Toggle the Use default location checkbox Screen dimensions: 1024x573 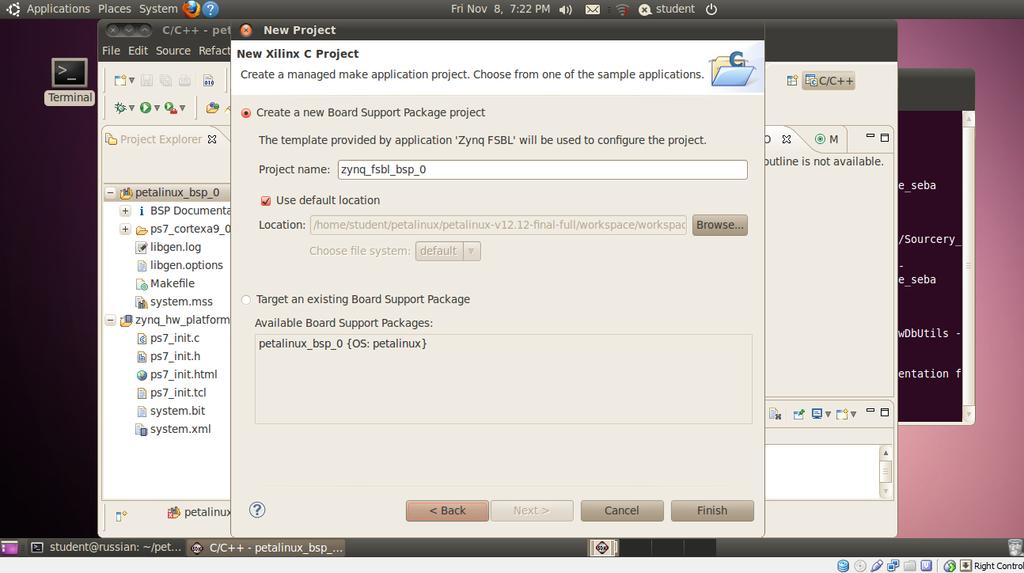point(265,201)
